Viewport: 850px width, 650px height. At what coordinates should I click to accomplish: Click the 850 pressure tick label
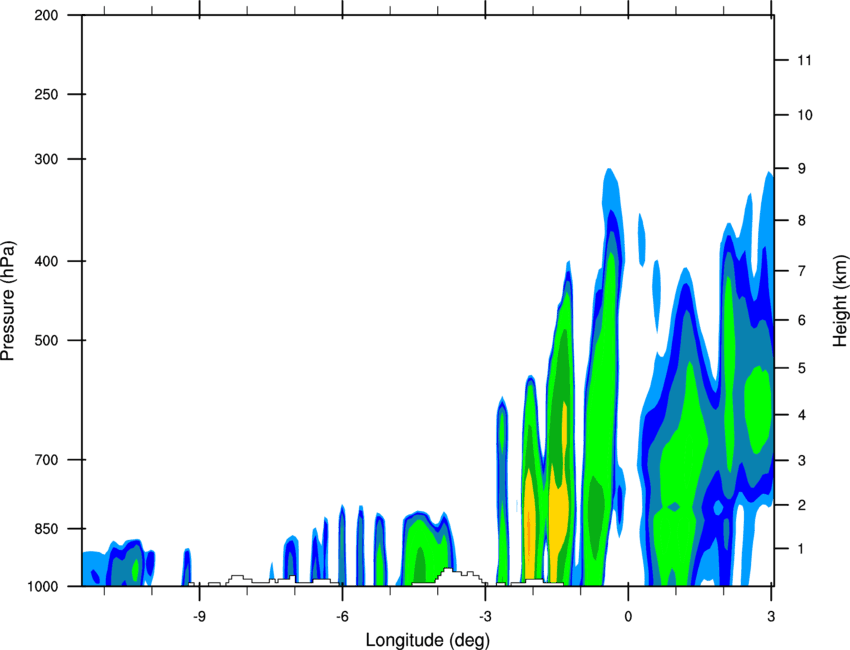click(46, 529)
